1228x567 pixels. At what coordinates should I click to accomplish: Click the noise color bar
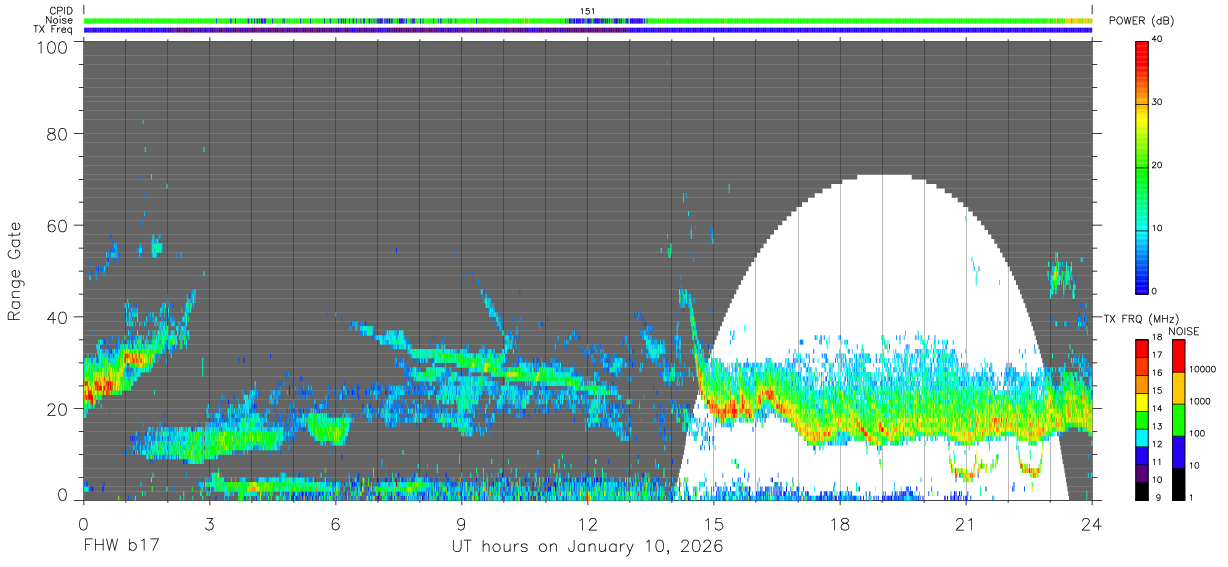[1178, 419]
